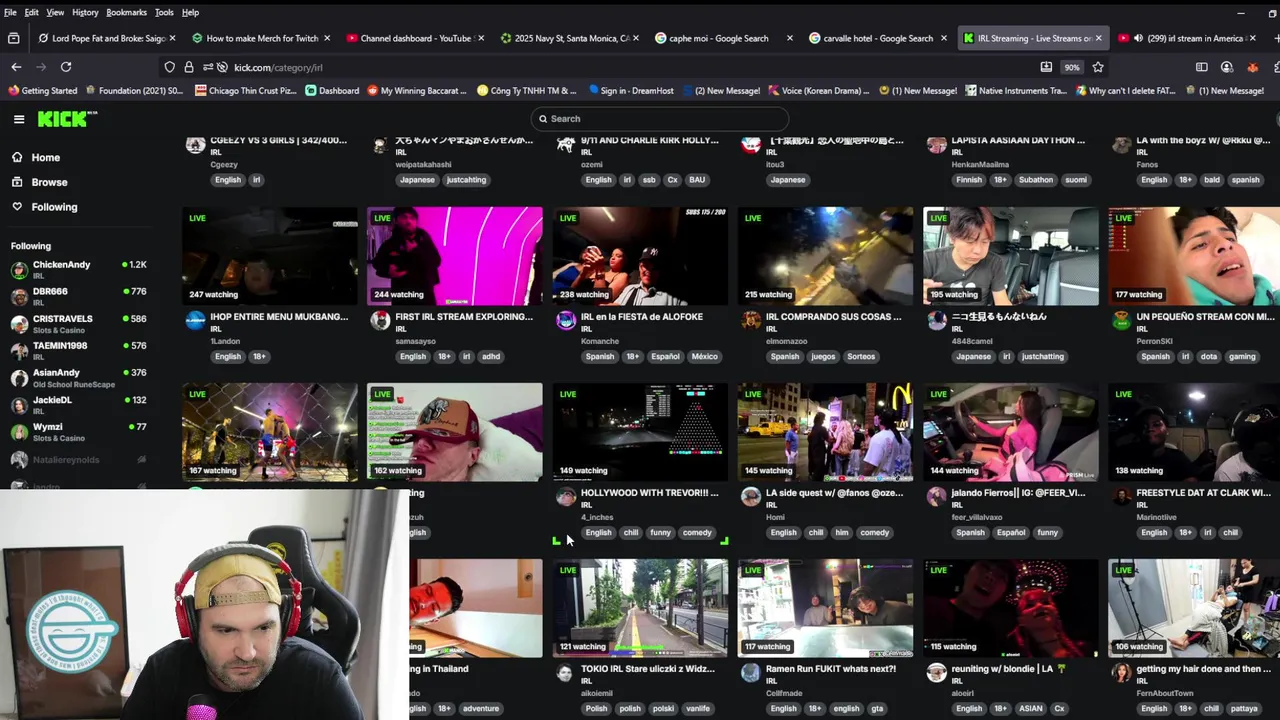The width and height of the screenshot is (1280, 720).
Task: Open AsianAndy's avatar in Following list
Action: [19, 378]
